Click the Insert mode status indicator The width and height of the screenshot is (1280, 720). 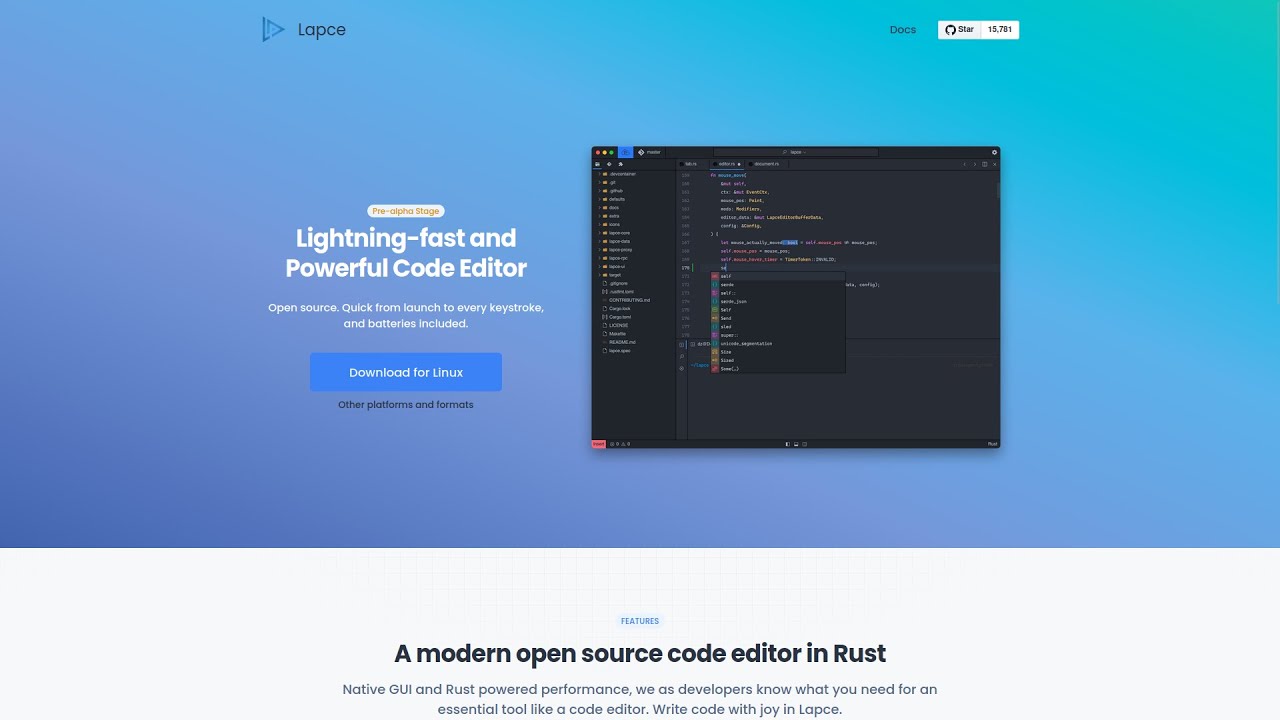[599, 444]
